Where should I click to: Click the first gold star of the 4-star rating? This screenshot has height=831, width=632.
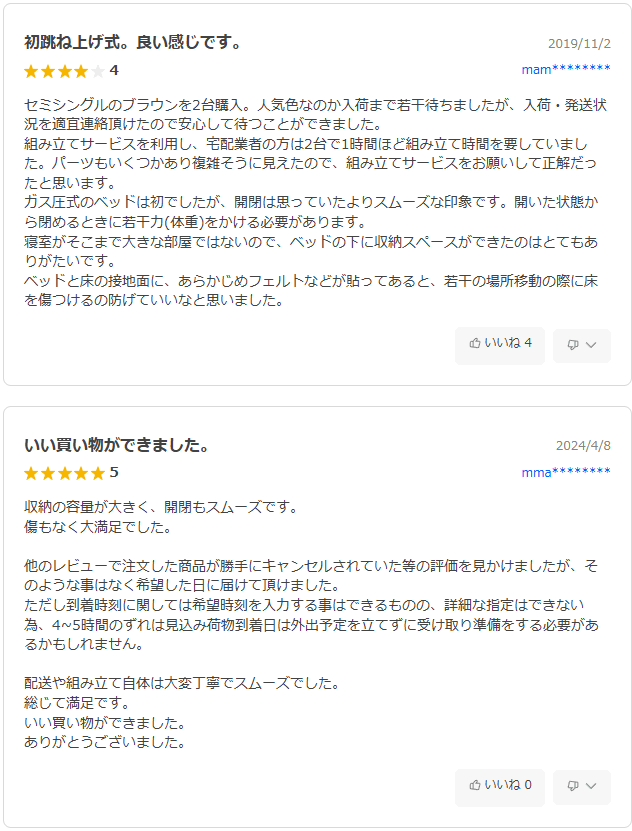[31, 71]
